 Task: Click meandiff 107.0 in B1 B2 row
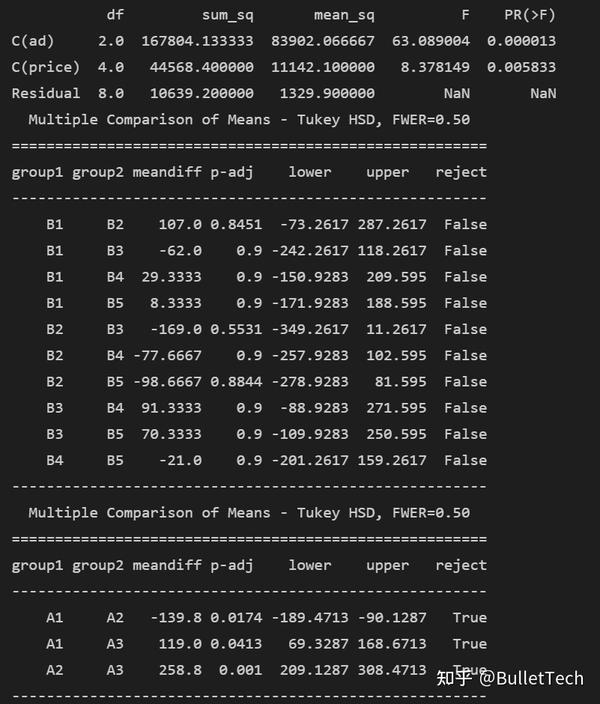click(x=180, y=224)
